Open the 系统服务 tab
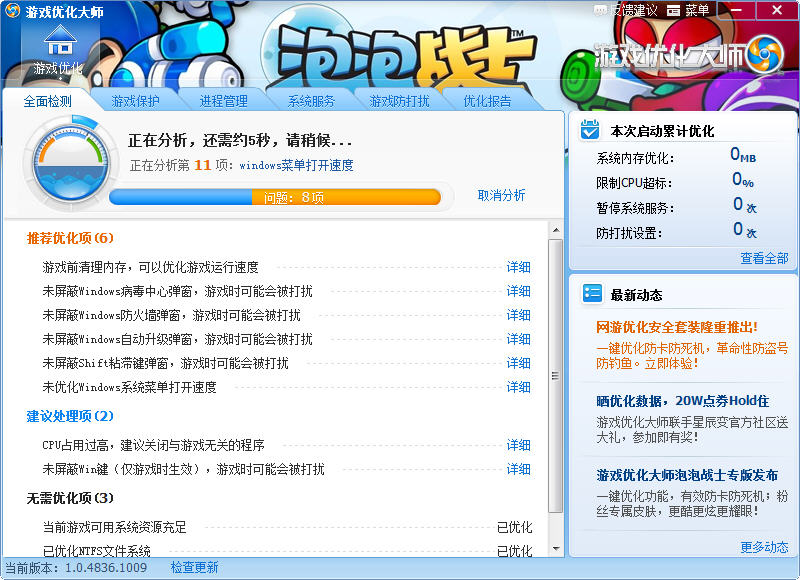800x580 pixels. tap(311, 101)
